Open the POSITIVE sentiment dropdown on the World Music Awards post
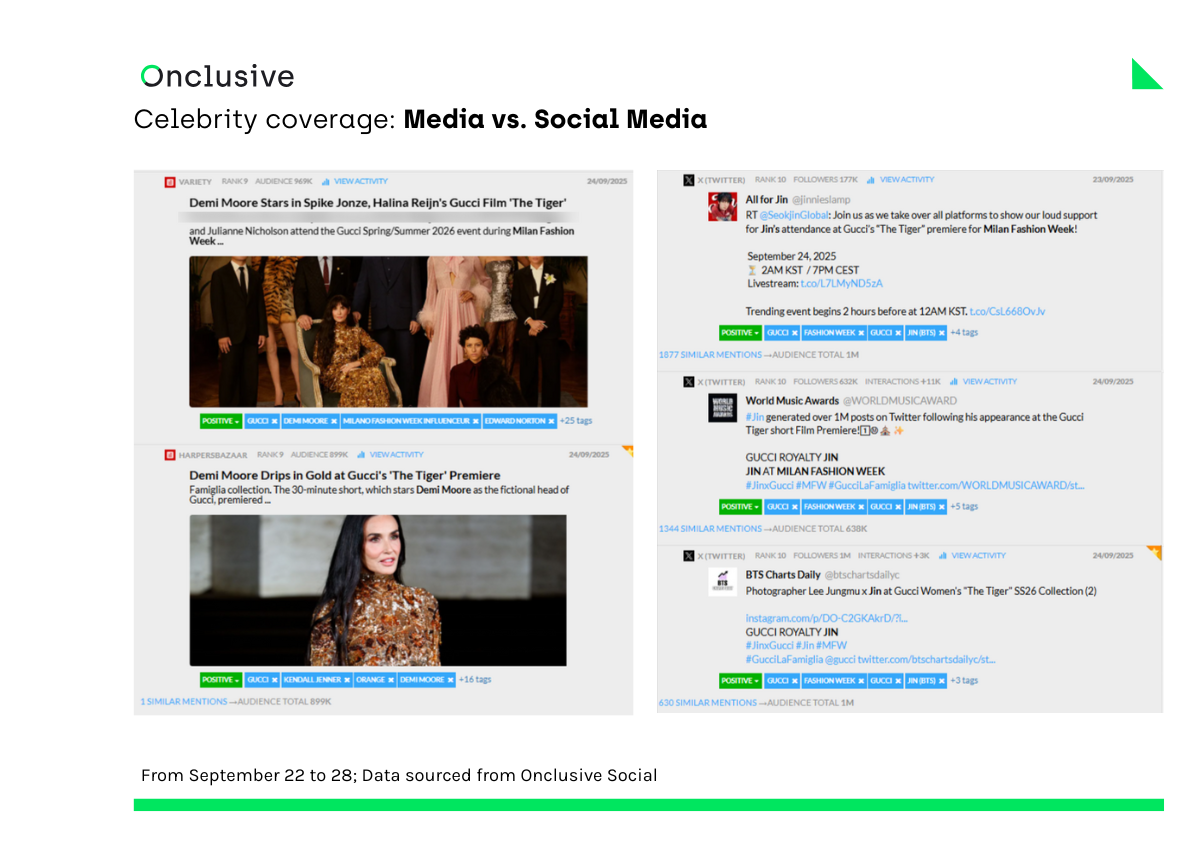Screen dimensions: 1200x850 click(x=740, y=507)
